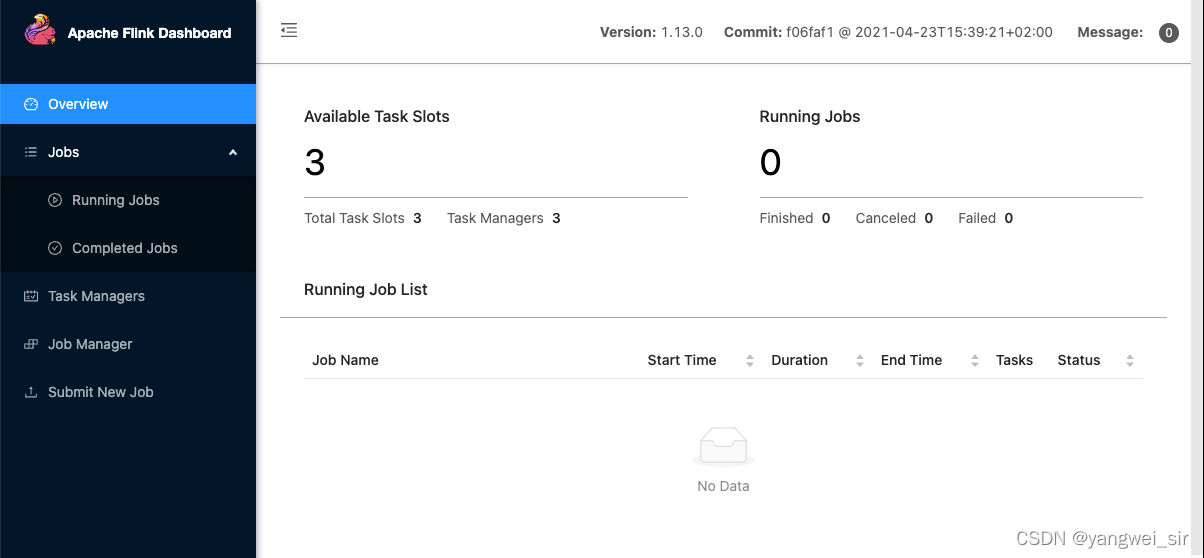Sort job list by Status

[1130, 361]
